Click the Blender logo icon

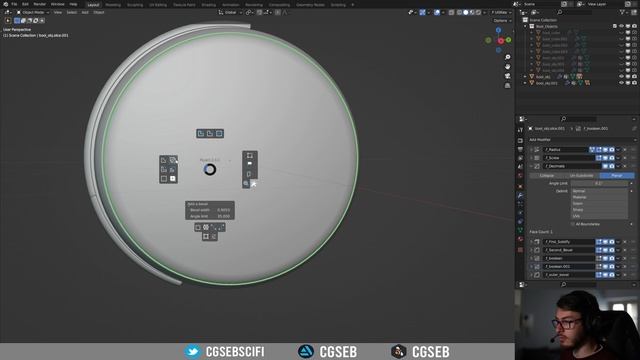point(5,4)
